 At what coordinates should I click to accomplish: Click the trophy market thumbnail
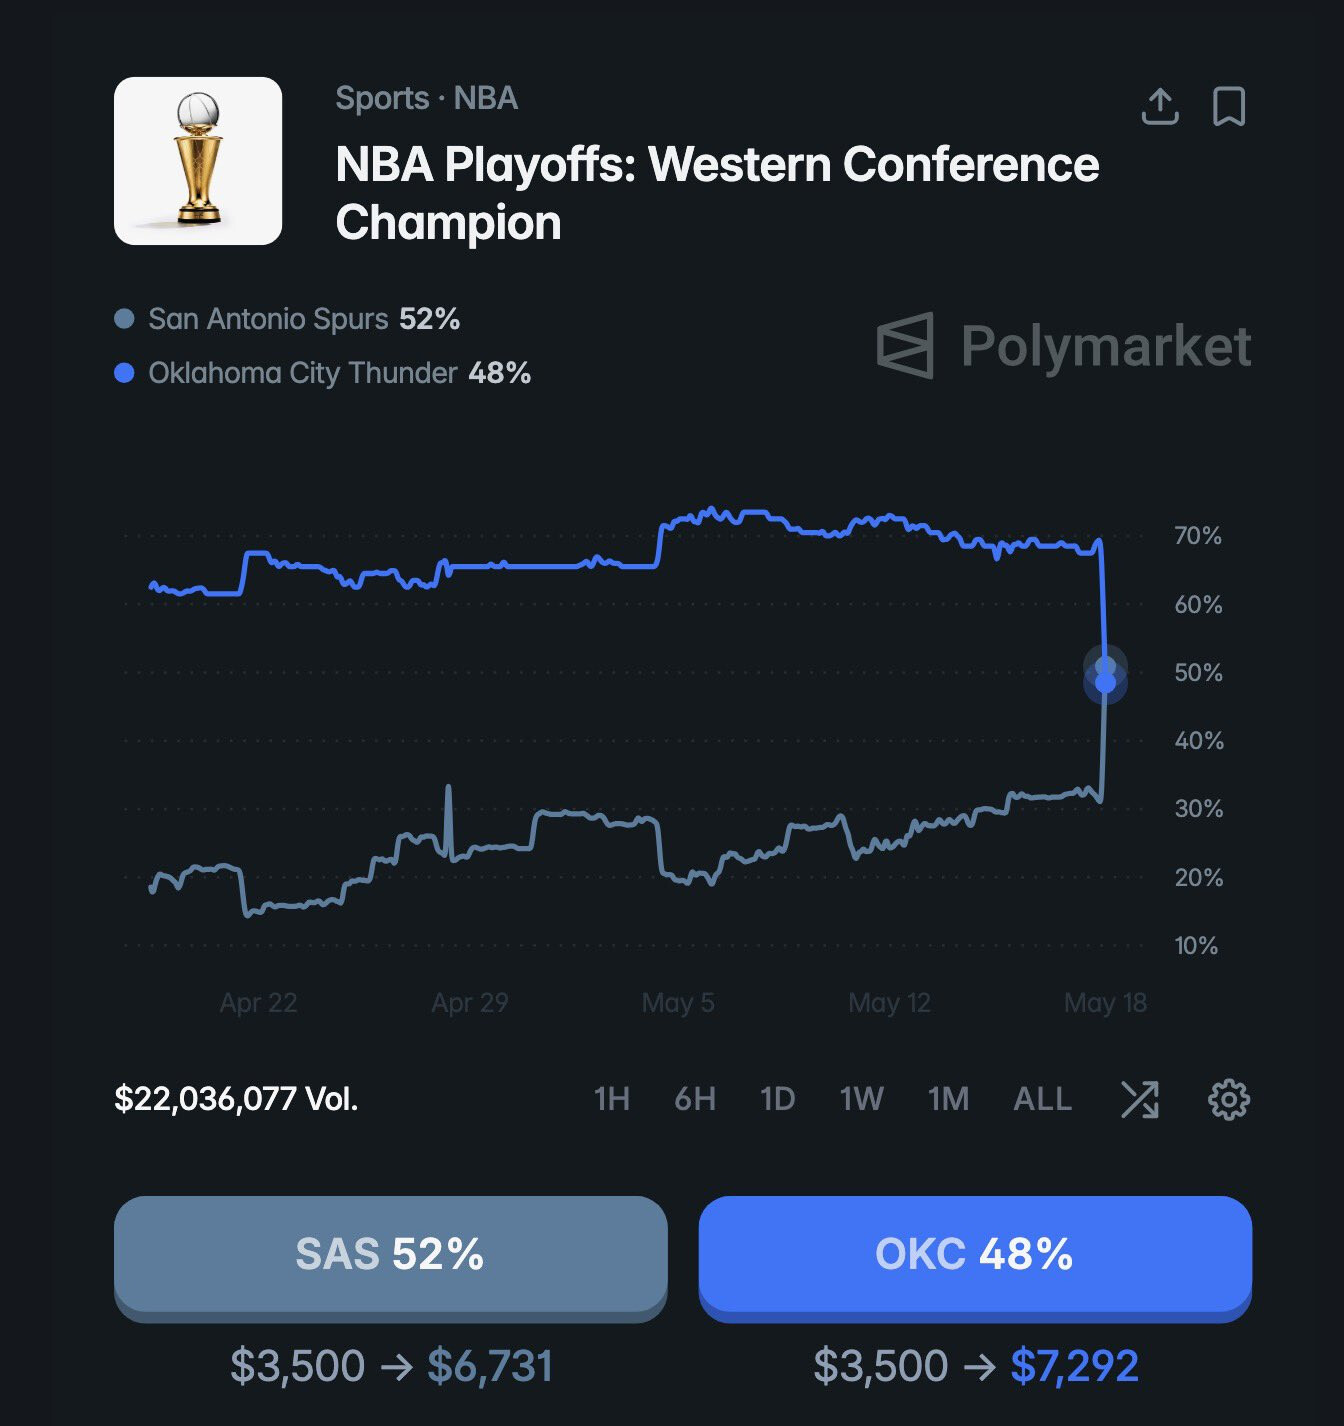point(198,161)
